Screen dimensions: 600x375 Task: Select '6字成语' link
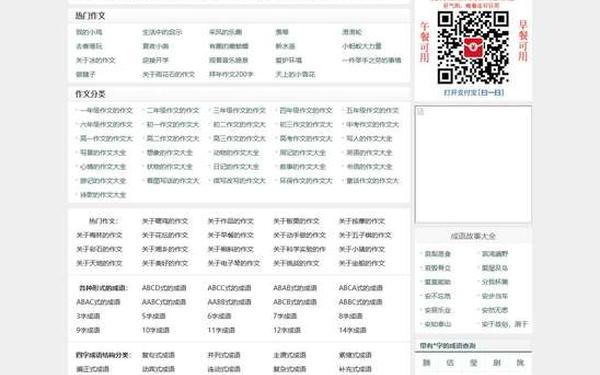click(x=220, y=316)
